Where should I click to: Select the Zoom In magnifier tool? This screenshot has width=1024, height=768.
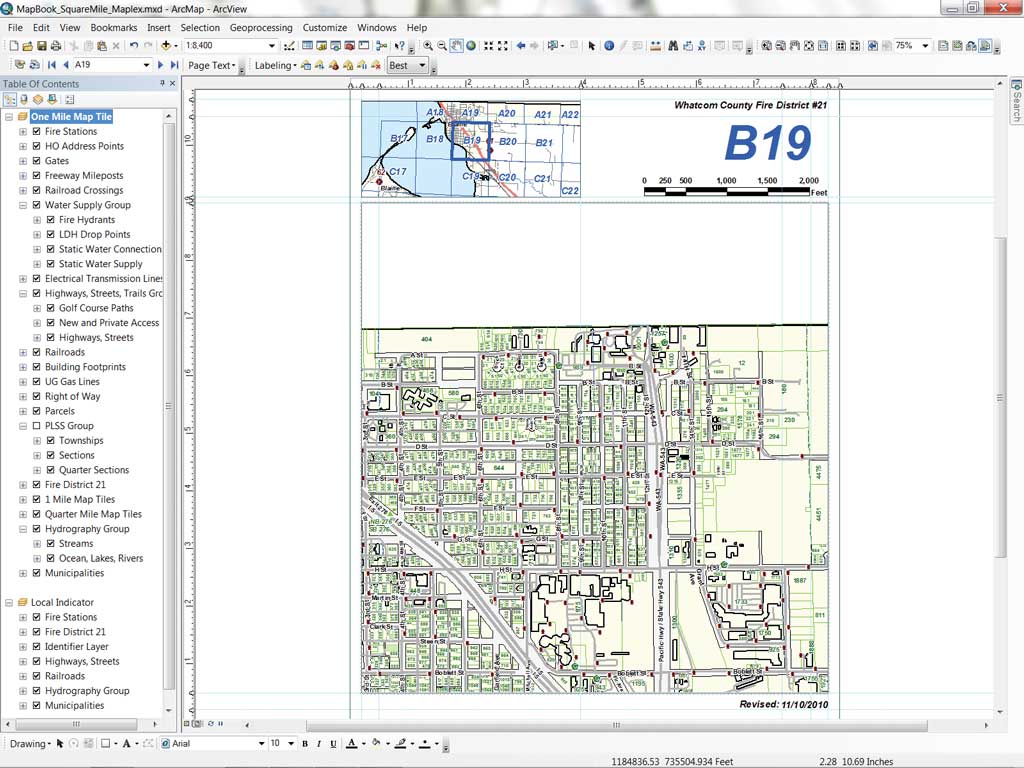pos(428,46)
